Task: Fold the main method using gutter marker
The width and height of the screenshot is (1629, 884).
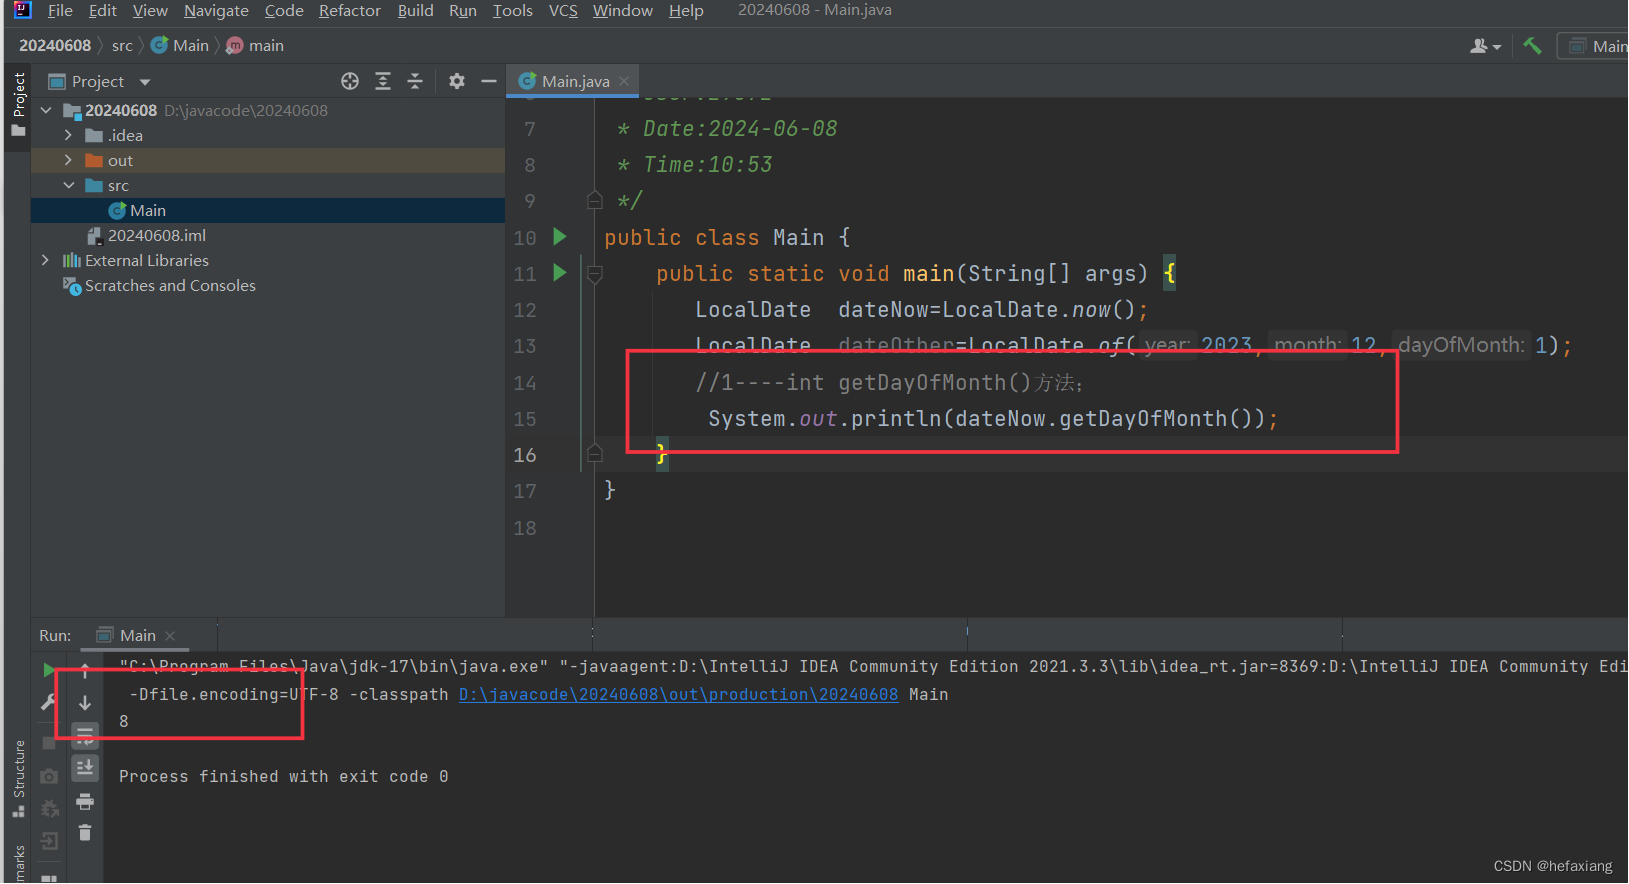Action: 595,274
